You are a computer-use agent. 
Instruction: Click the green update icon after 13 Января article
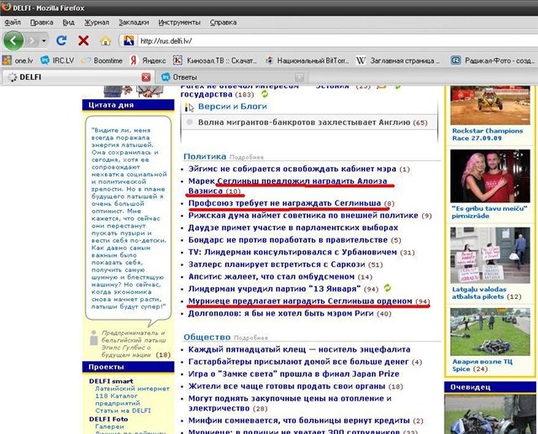click(x=387, y=288)
